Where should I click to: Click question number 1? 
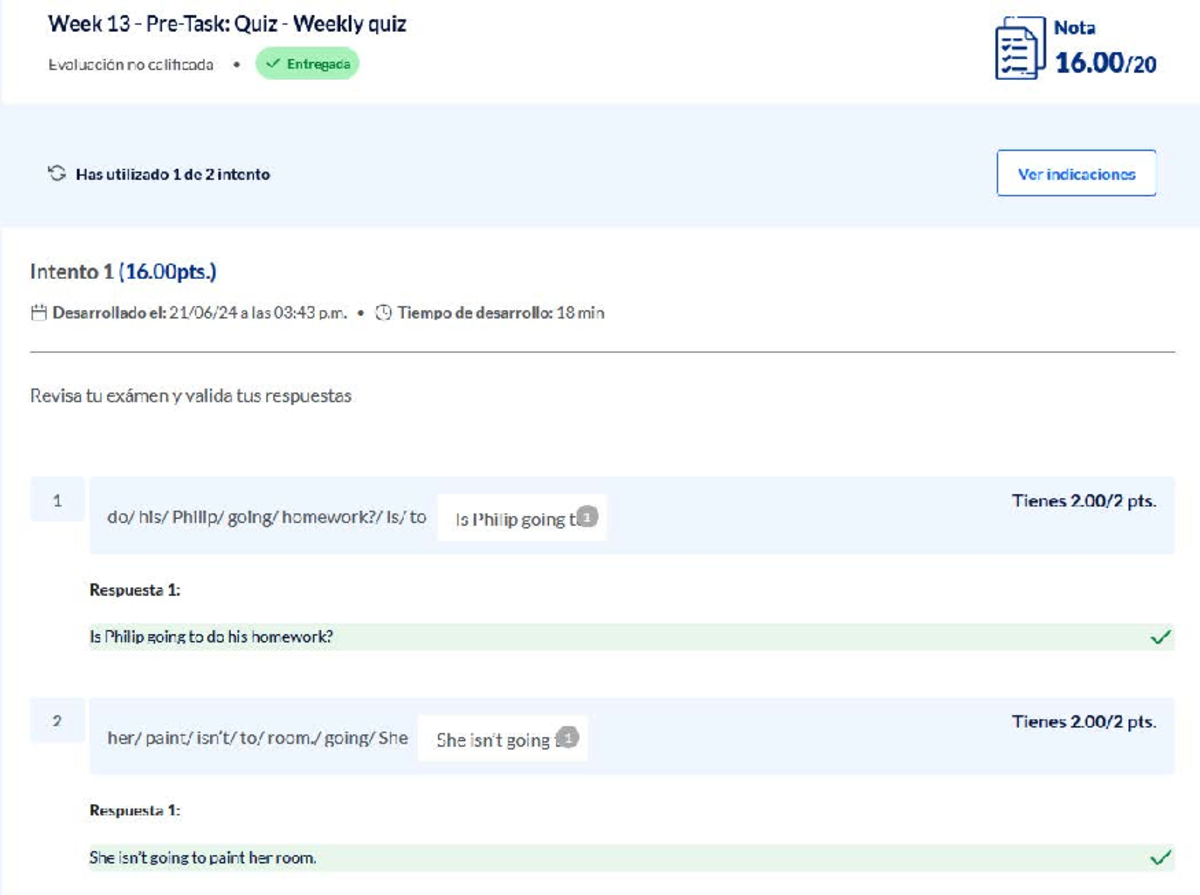pyautogui.click(x=57, y=501)
